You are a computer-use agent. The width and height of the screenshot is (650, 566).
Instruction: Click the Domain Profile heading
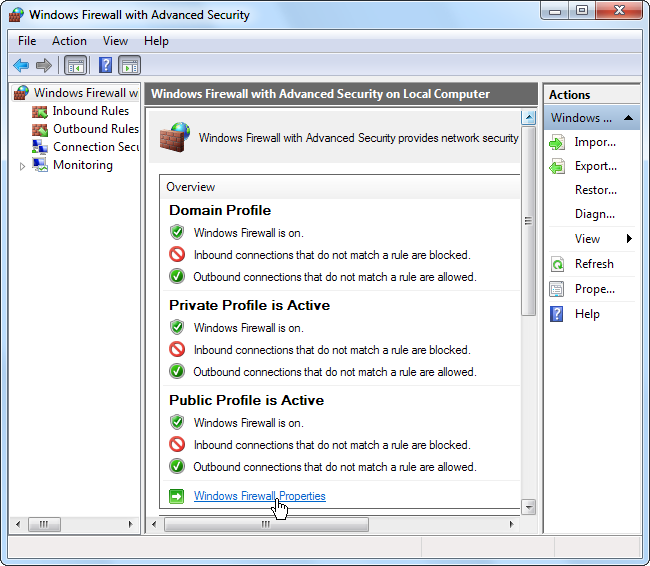(x=220, y=210)
